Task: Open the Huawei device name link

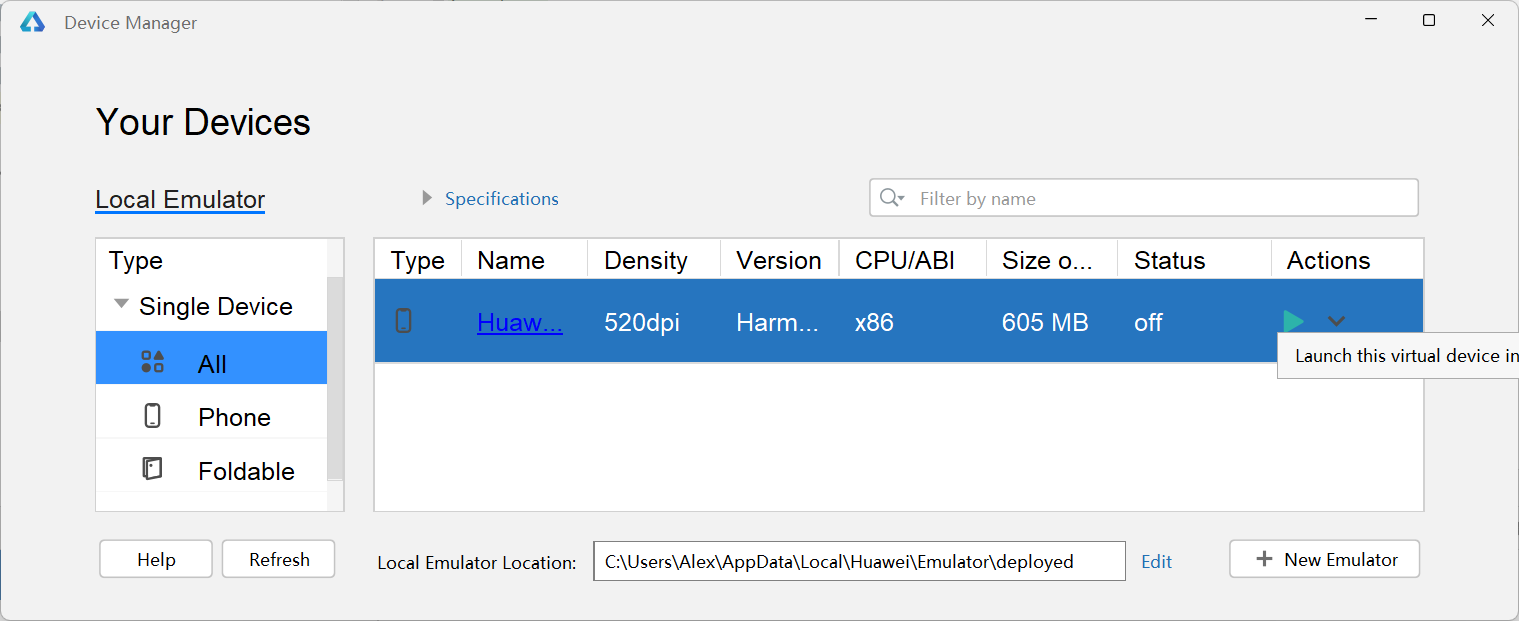Action: (520, 322)
